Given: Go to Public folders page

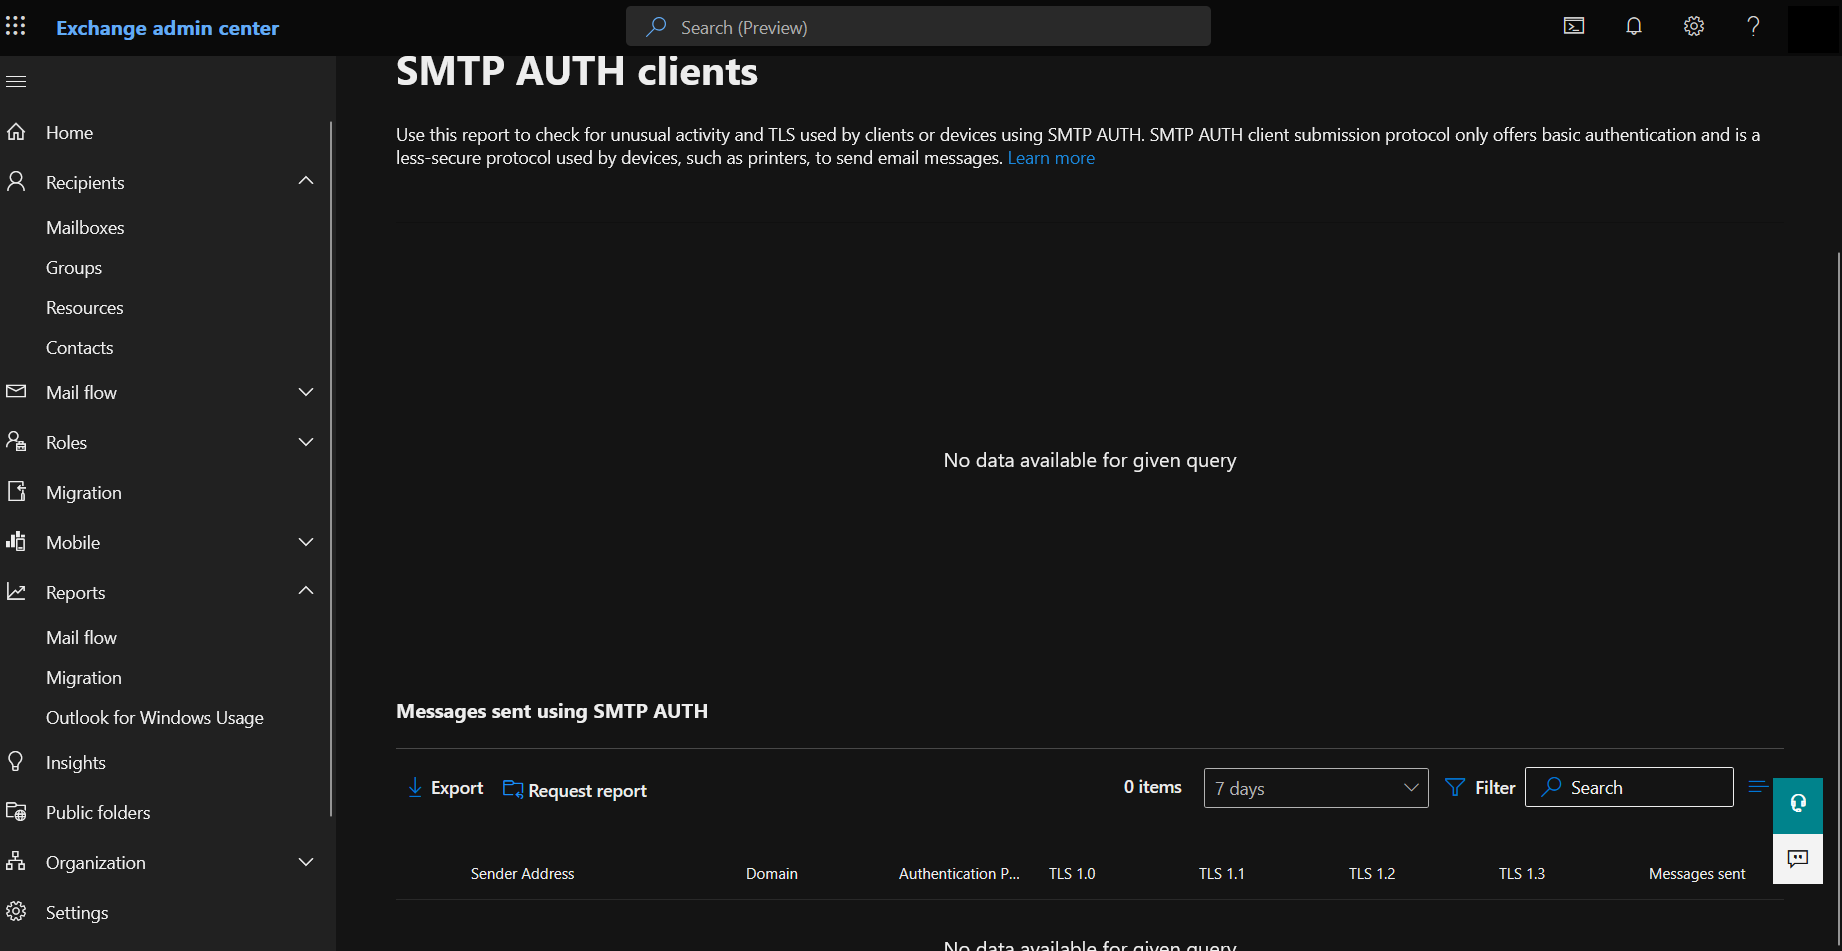Looking at the screenshot, I should click(x=98, y=813).
